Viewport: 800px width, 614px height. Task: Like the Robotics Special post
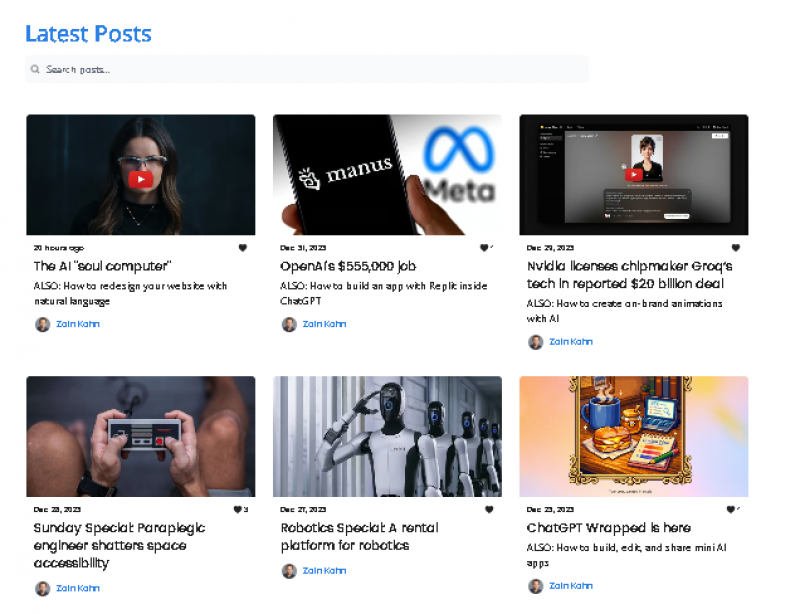[489, 510]
